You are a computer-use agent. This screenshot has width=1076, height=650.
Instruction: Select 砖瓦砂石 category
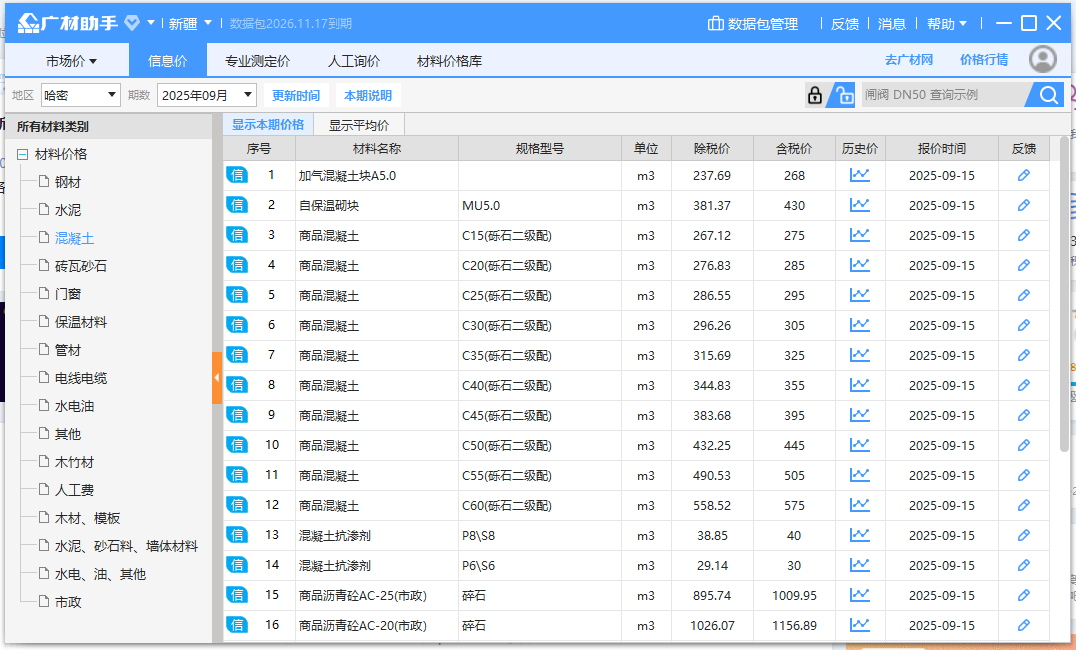coord(81,266)
